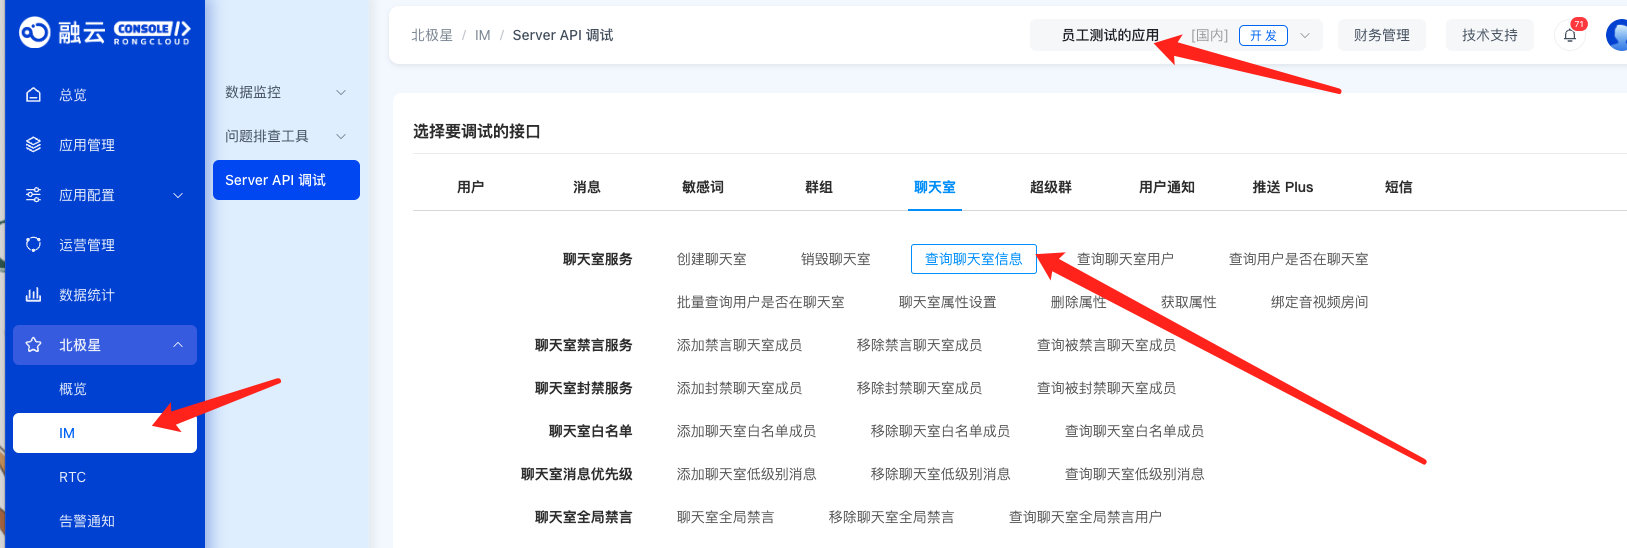The image size is (1627, 548).
Task: Click the 开发 environment tag
Action: click(1263, 35)
